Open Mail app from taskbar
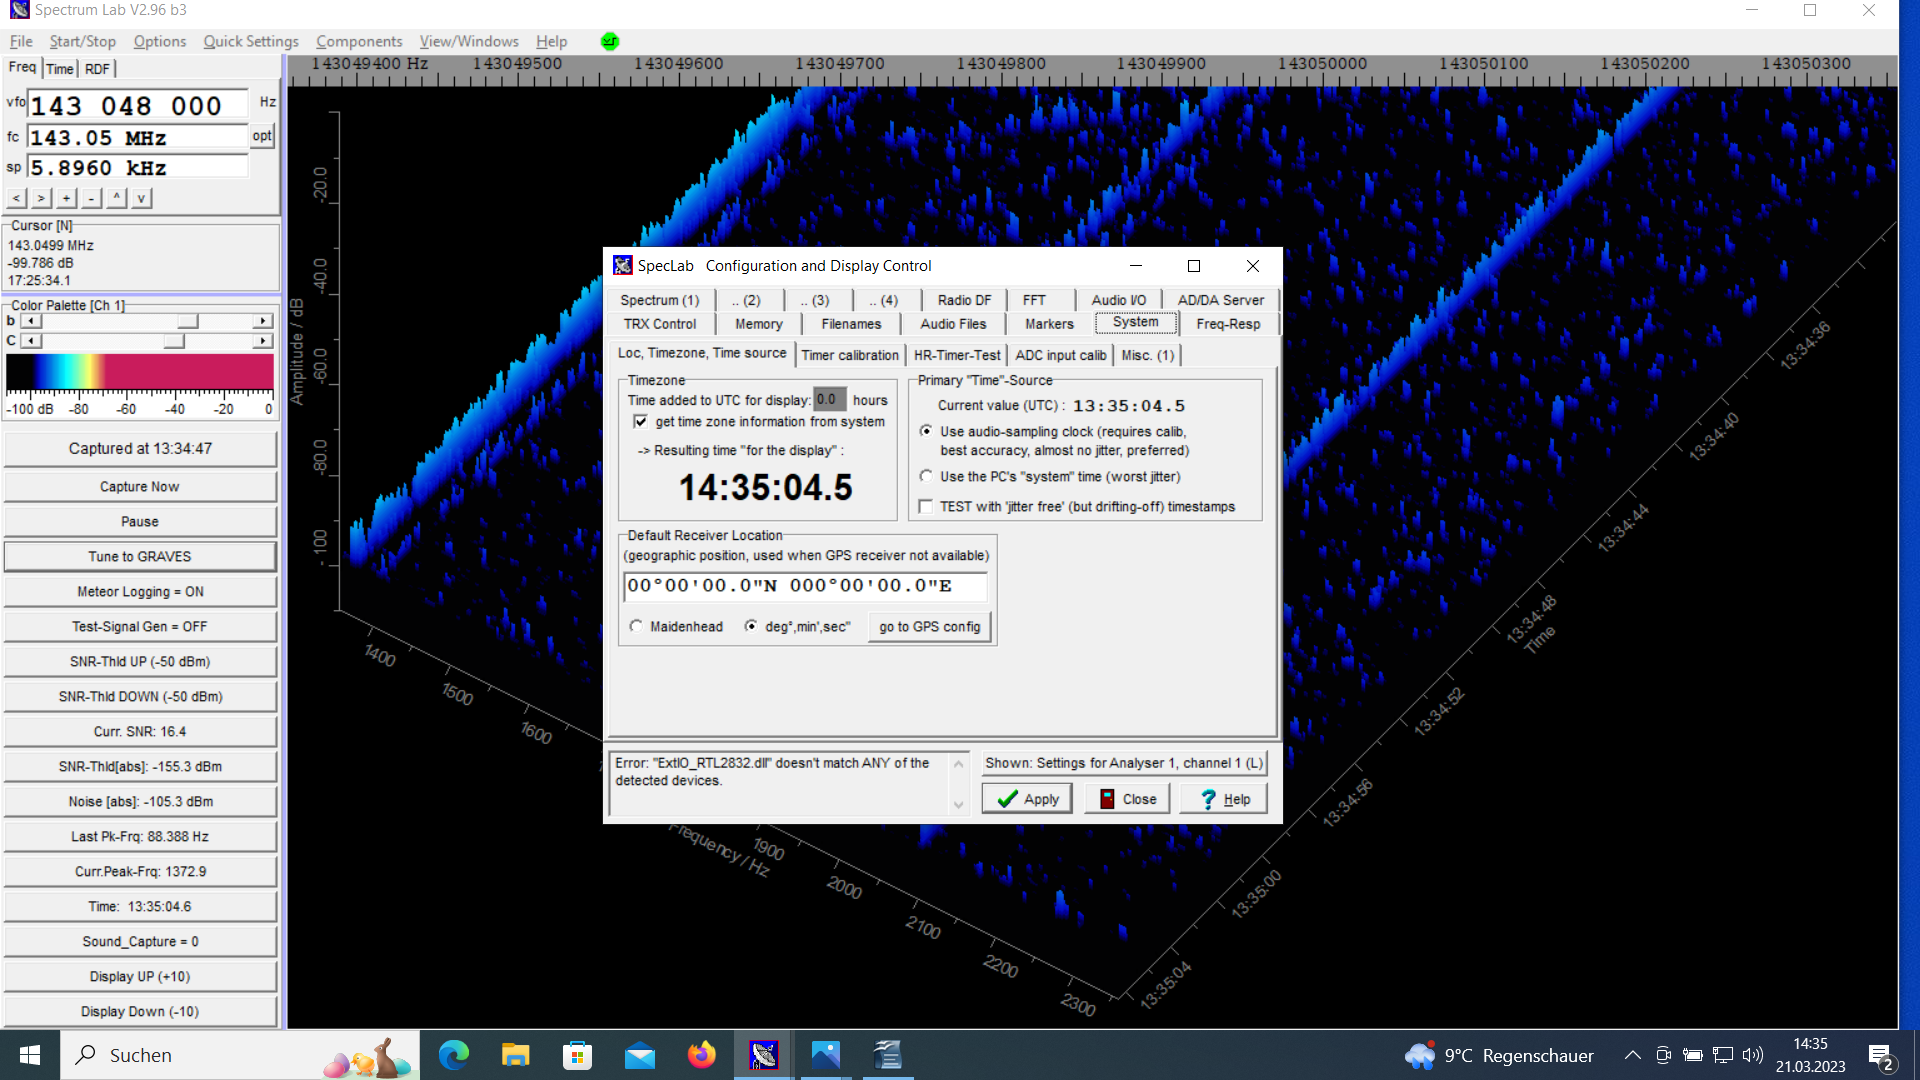 [x=640, y=1055]
